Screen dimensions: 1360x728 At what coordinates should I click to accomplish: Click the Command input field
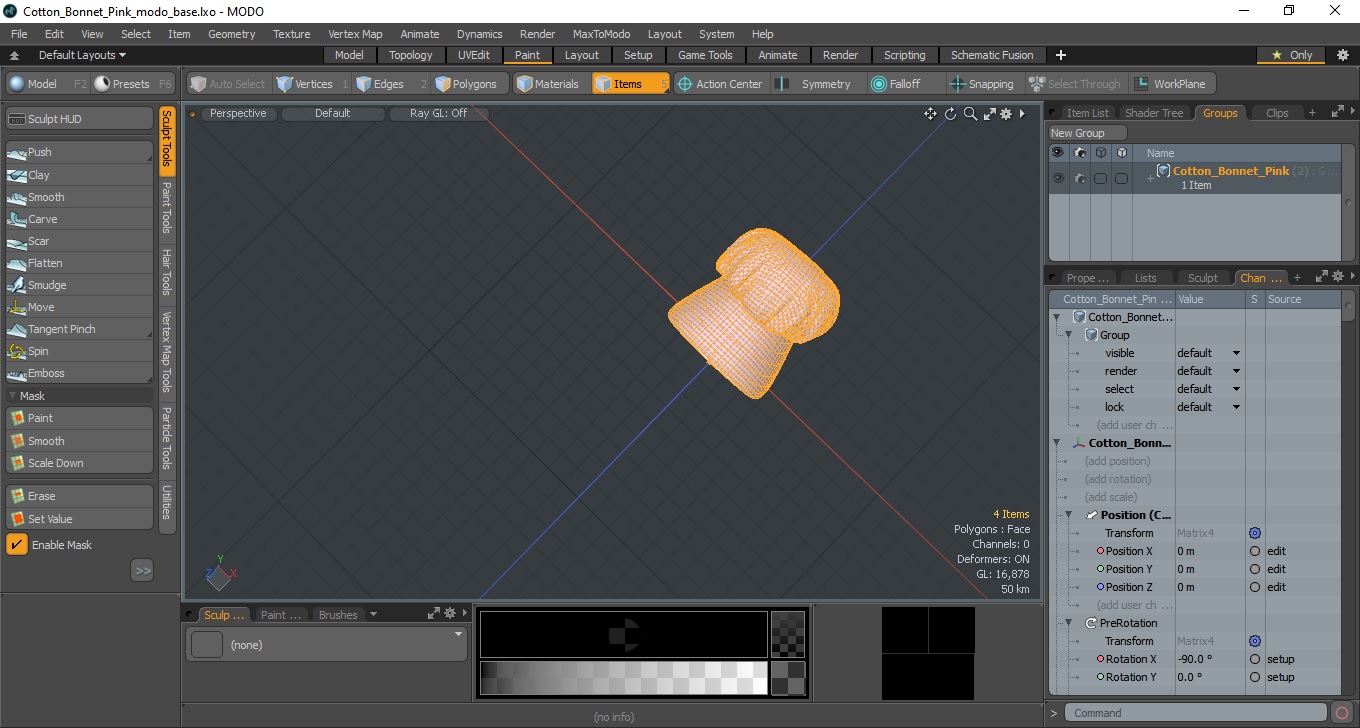[1196, 713]
